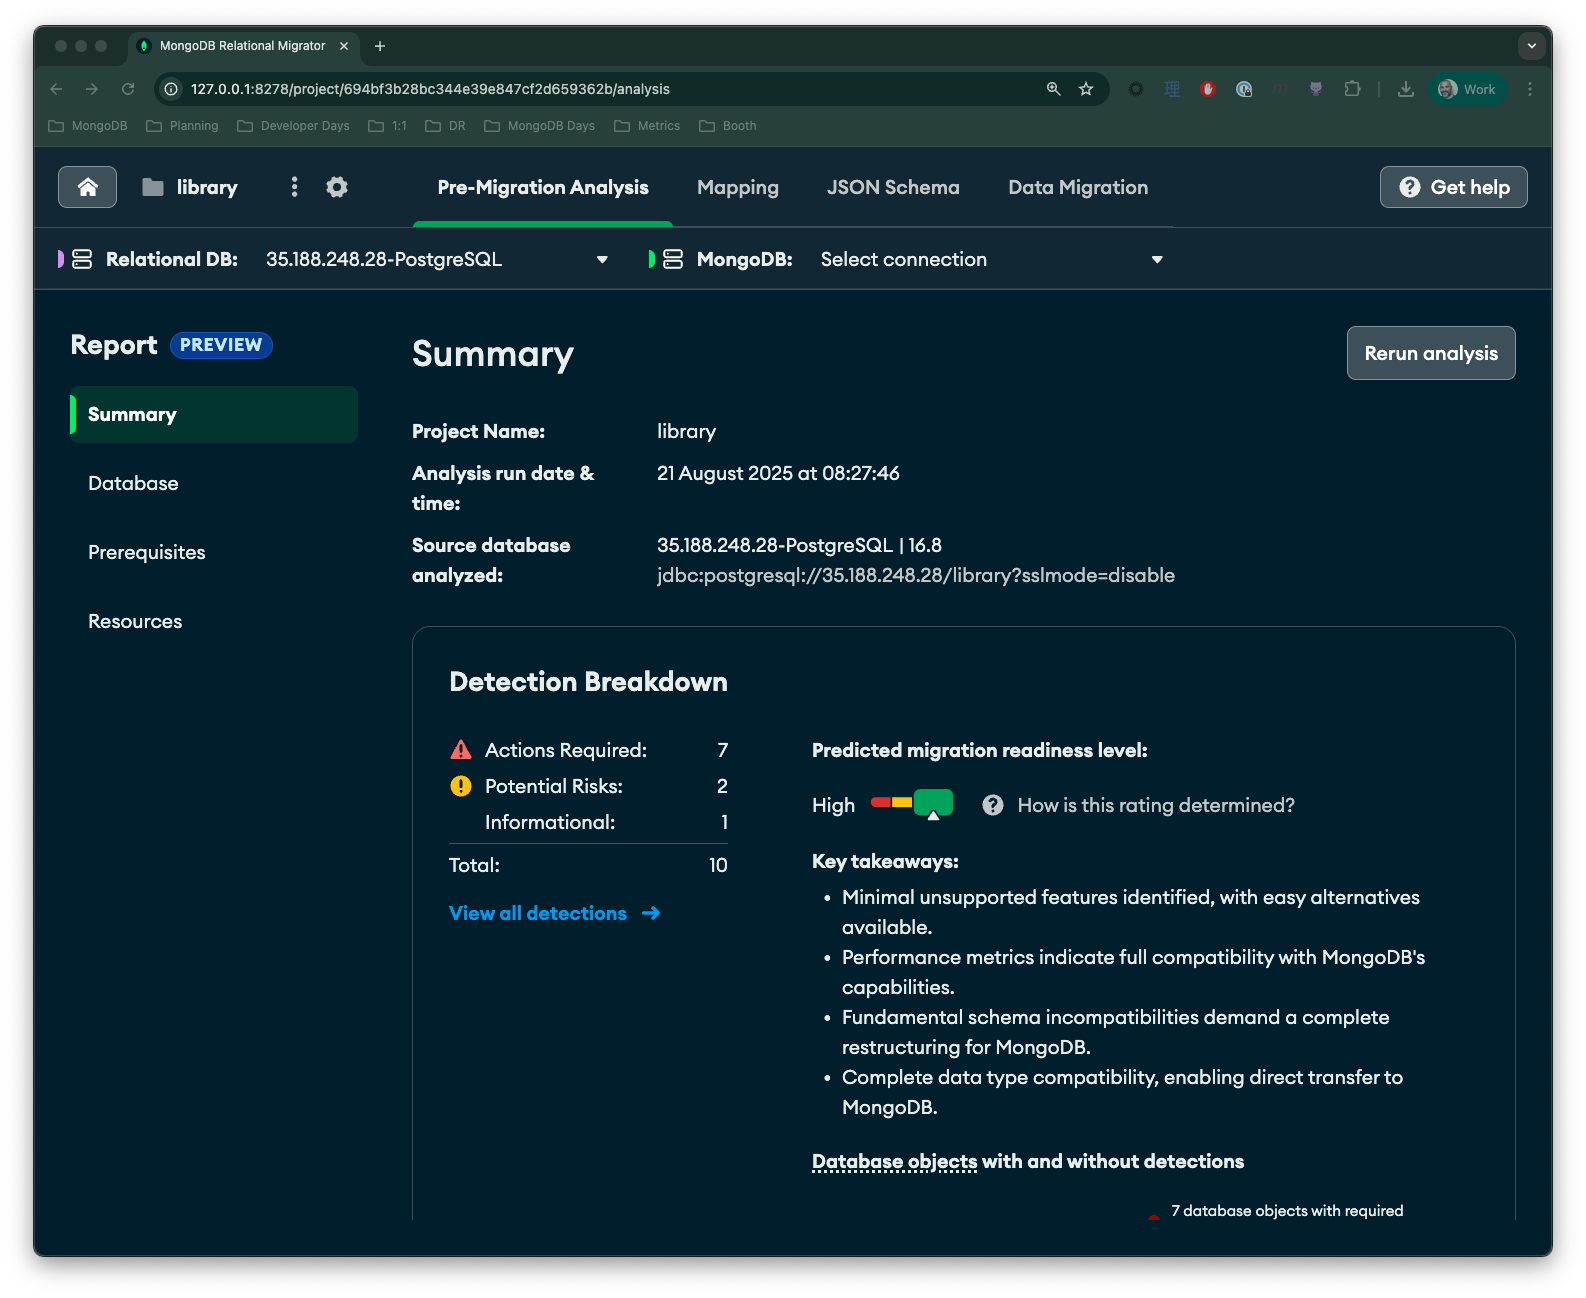Expand the Relational DB connection dropdown
The height and width of the screenshot is (1298, 1586).
coord(602,260)
